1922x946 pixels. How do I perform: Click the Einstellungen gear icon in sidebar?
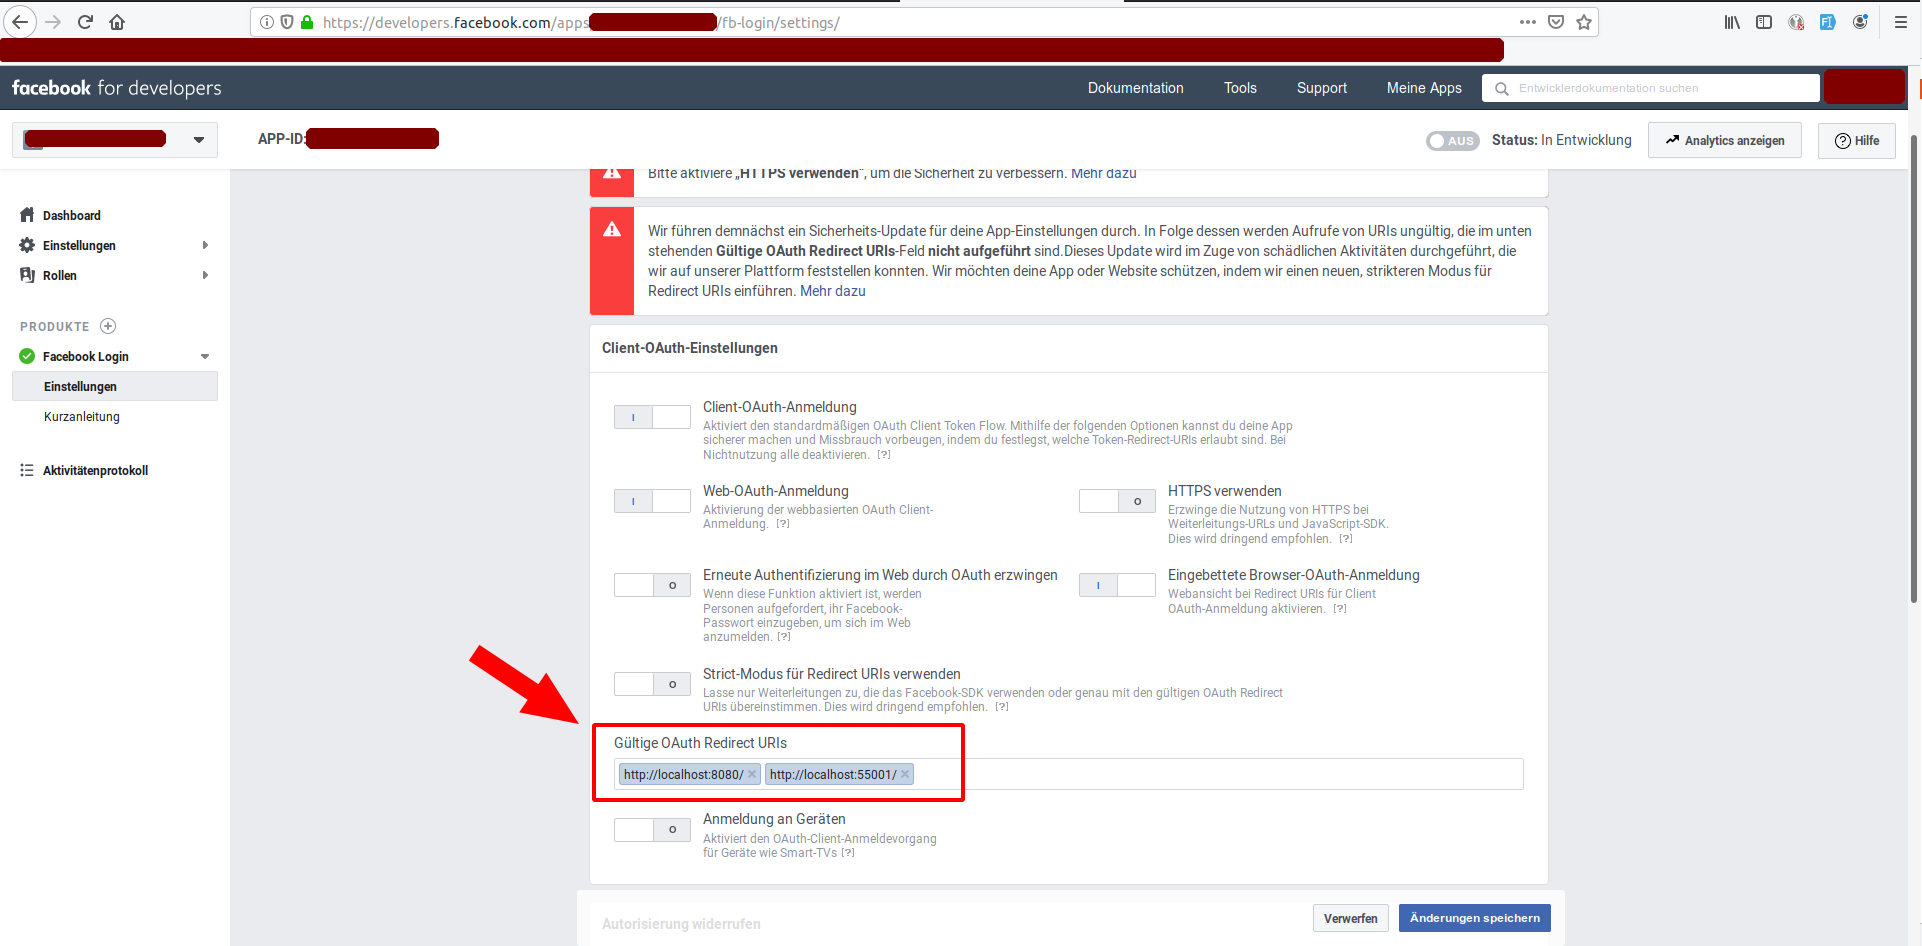(27, 245)
